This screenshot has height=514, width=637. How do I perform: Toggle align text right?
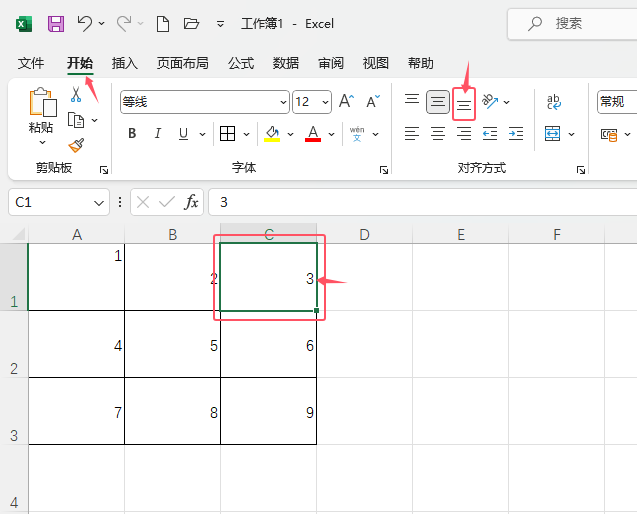pyautogui.click(x=464, y=134)
